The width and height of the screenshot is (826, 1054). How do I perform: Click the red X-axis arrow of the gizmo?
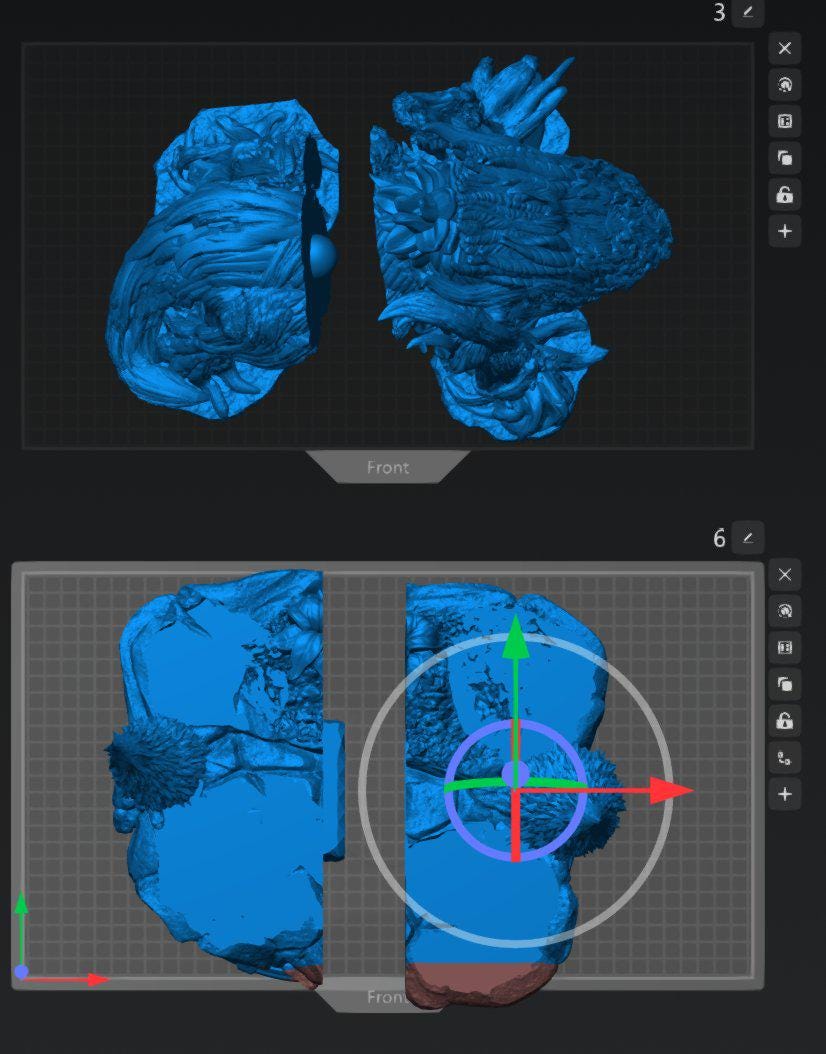pyautogui.click(x=672, y=790)
